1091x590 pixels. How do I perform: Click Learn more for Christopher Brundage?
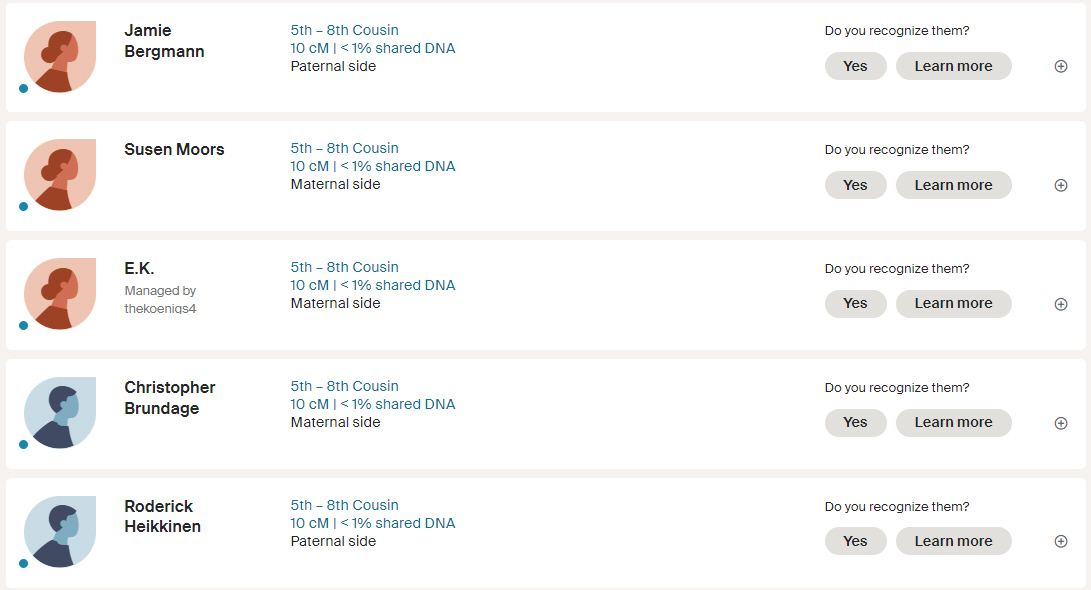[953, 422]
